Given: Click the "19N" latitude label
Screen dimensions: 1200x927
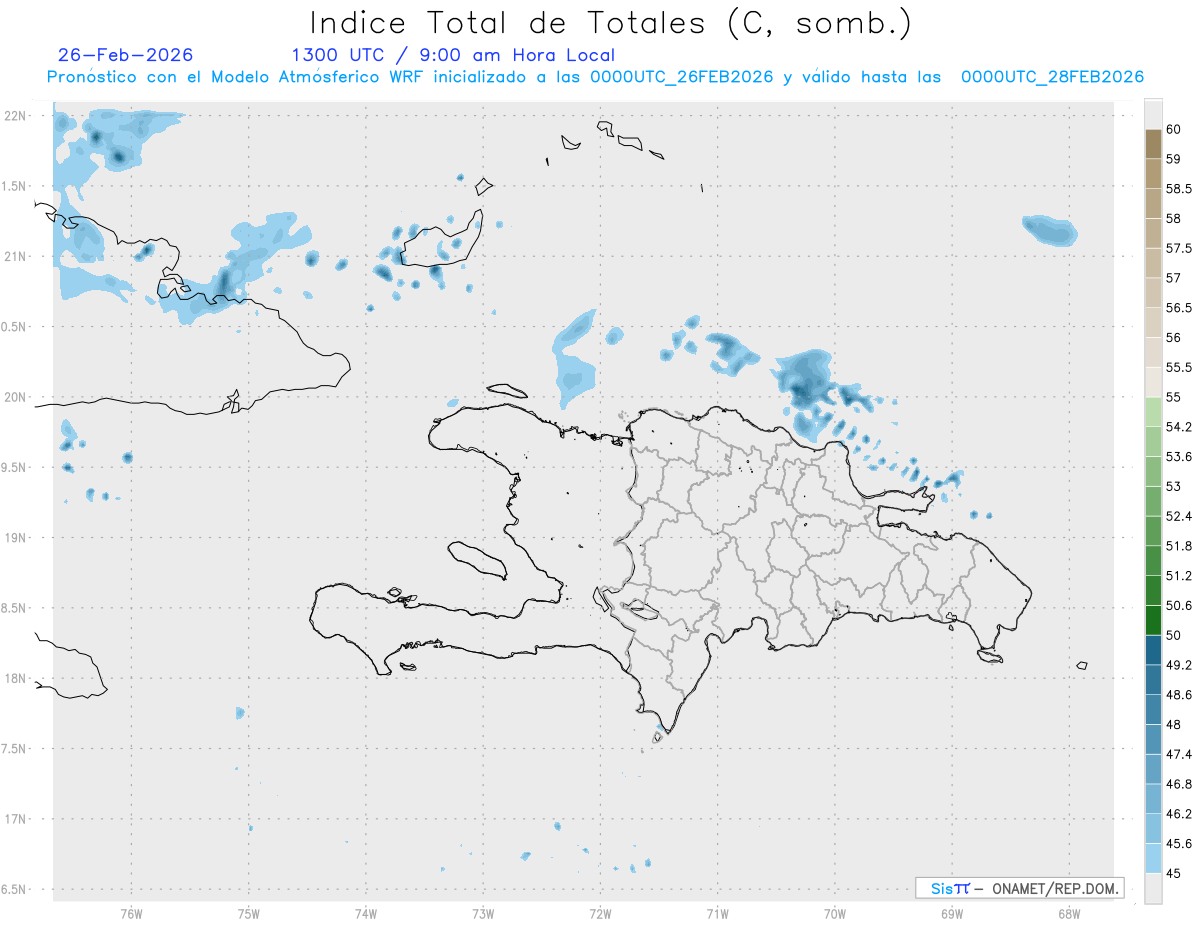Looking at the screenshot, I should [16, 538].
